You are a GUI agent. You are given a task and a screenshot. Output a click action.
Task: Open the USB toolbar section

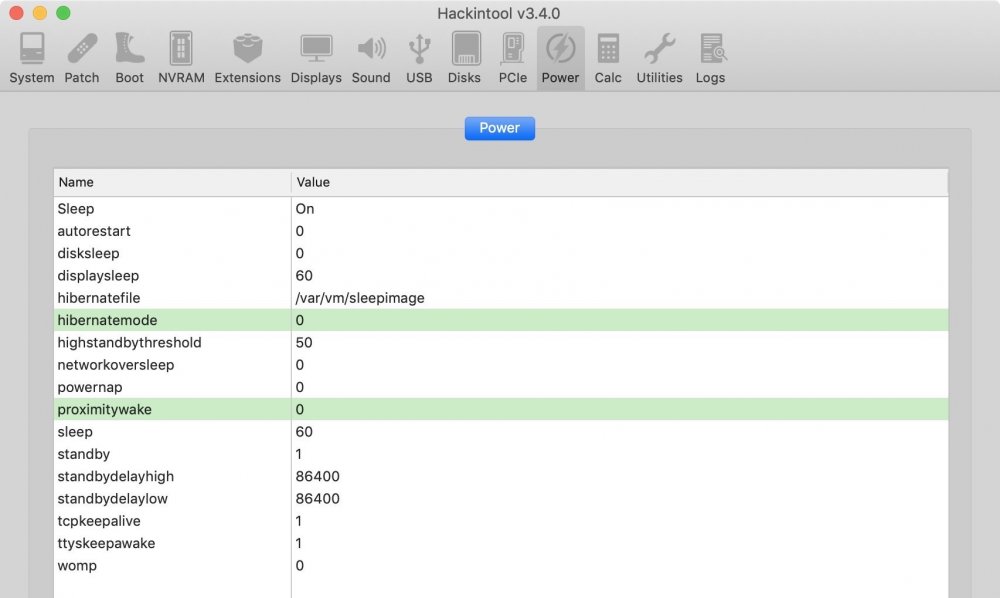(x=419, y=59)
